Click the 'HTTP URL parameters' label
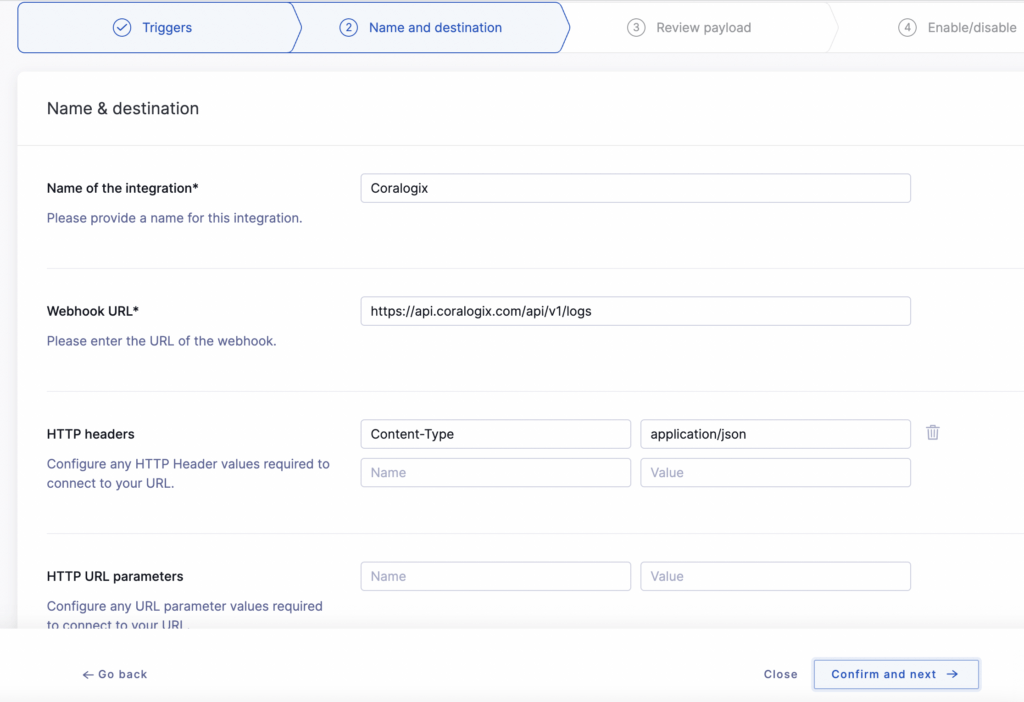Image resolution: width=1024 pixels, height=702 pixels. 115,576
